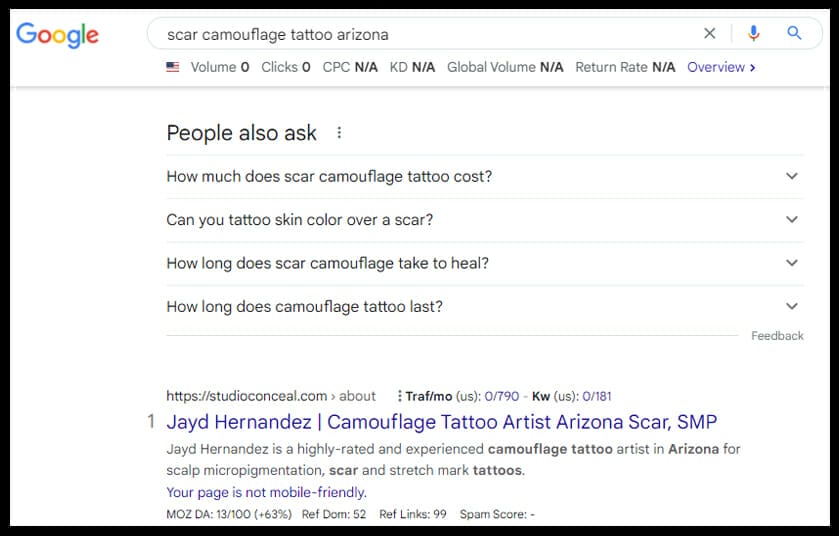Viewport: 839px width, 536px height.
Task: Expand 'Can you tattoo skin color over a scar?'
Action: [x=485, y=220]
